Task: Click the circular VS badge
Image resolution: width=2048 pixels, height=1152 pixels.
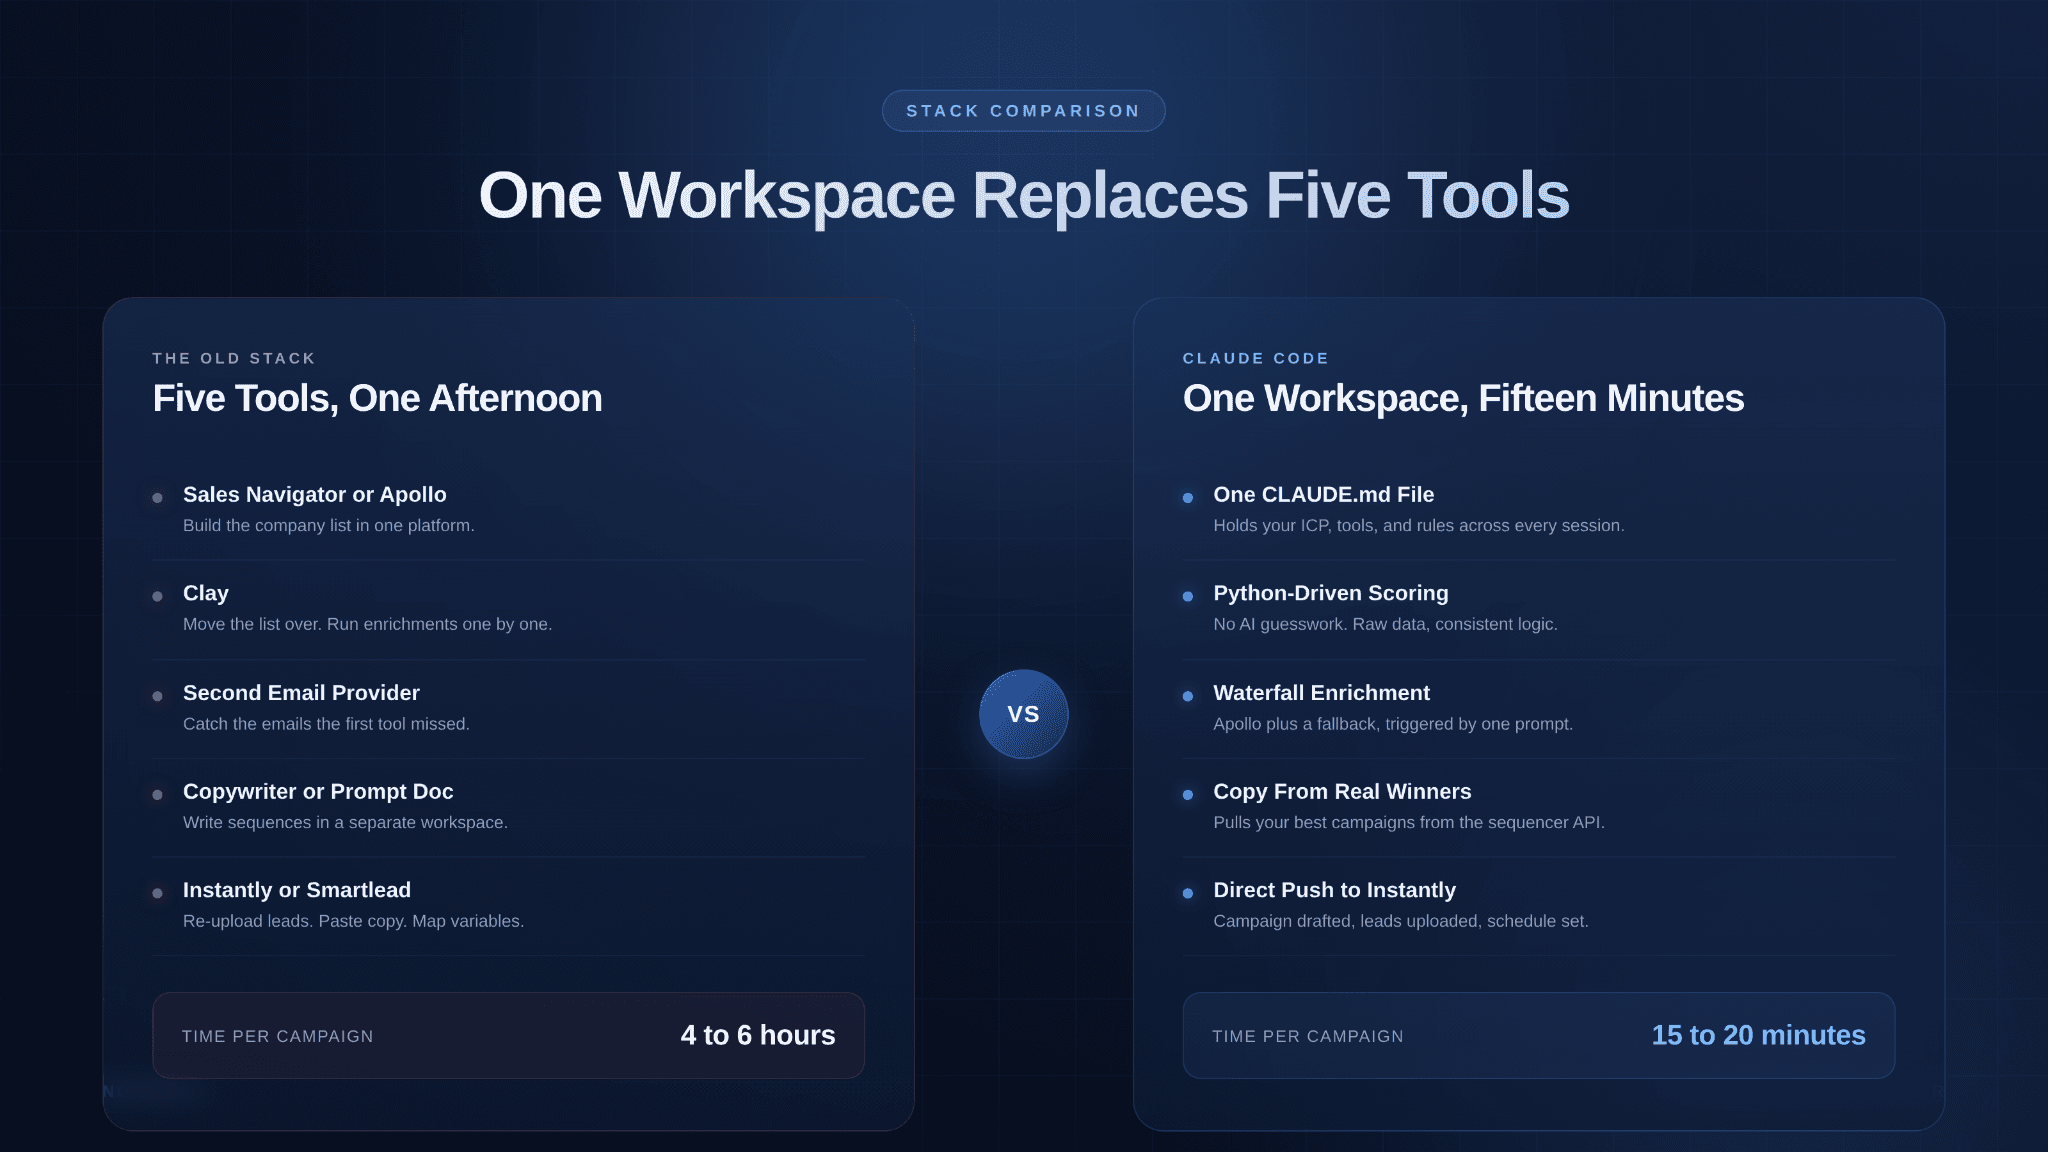Action: coord(1023,714)
